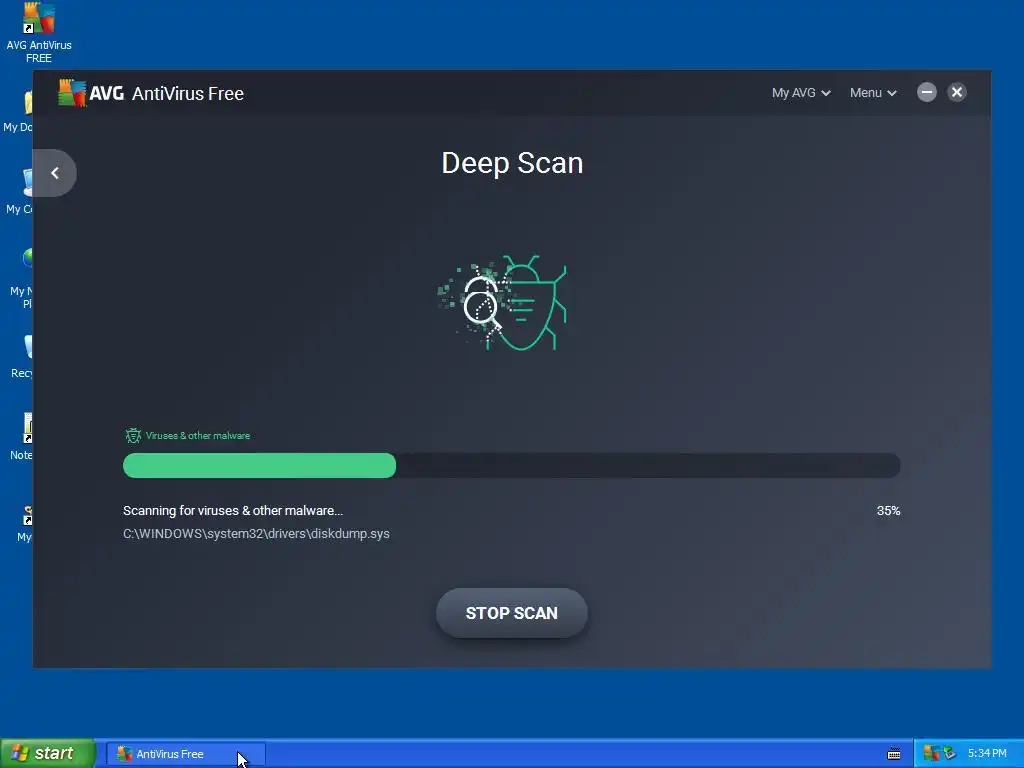Click the bug and magnifier scan animation
This screenshot has width=1024, height=768.
(503, 302)
